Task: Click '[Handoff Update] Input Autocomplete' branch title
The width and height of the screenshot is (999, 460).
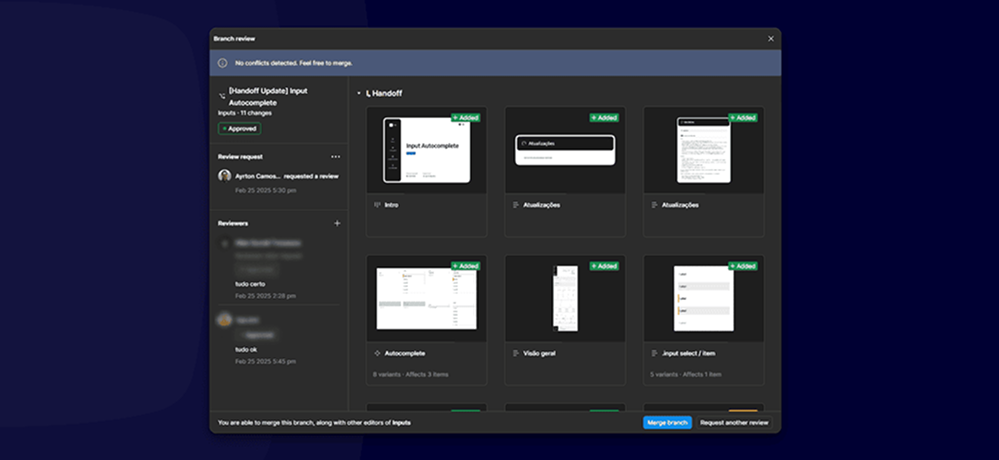Action: coord(268,97)
